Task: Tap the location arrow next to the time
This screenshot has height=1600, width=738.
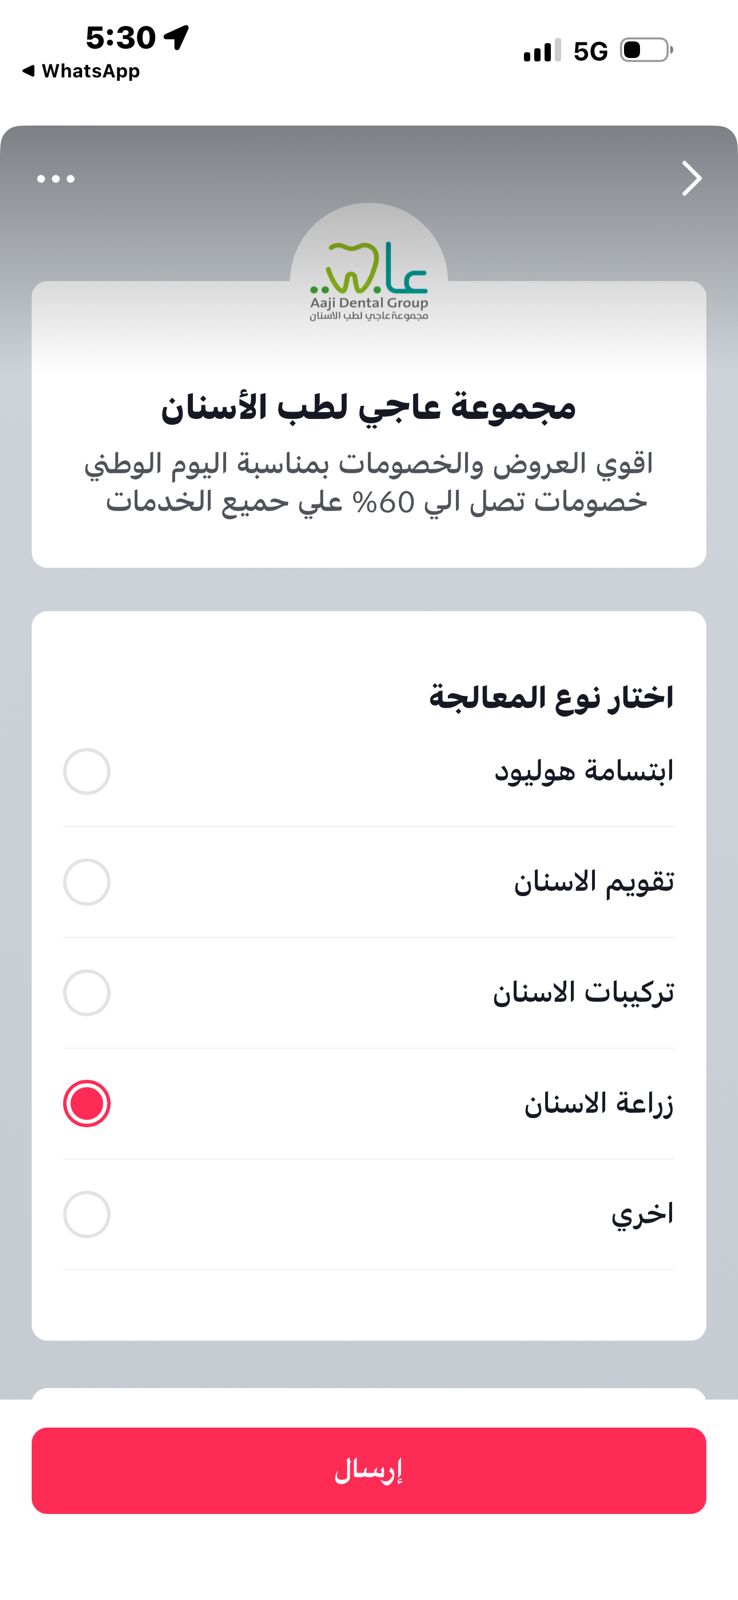Action: [177, 37]
